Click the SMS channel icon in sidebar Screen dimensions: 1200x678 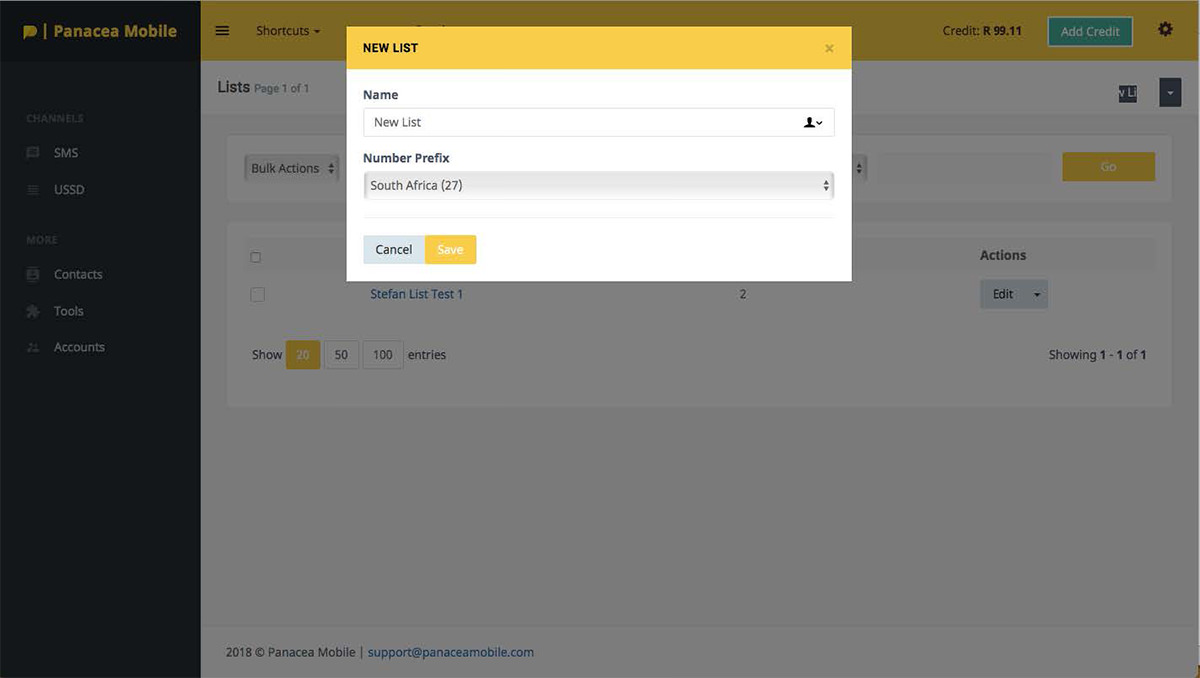pyautogui.click(x=33, y=153)
